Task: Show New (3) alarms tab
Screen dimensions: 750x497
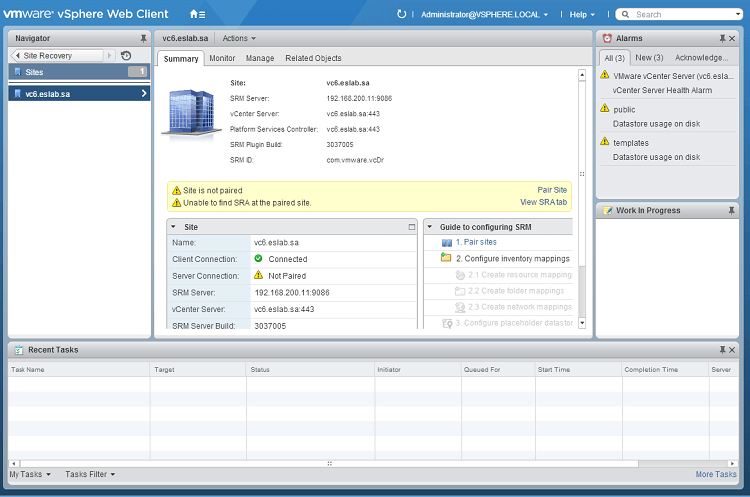Action: click(649, 58)
